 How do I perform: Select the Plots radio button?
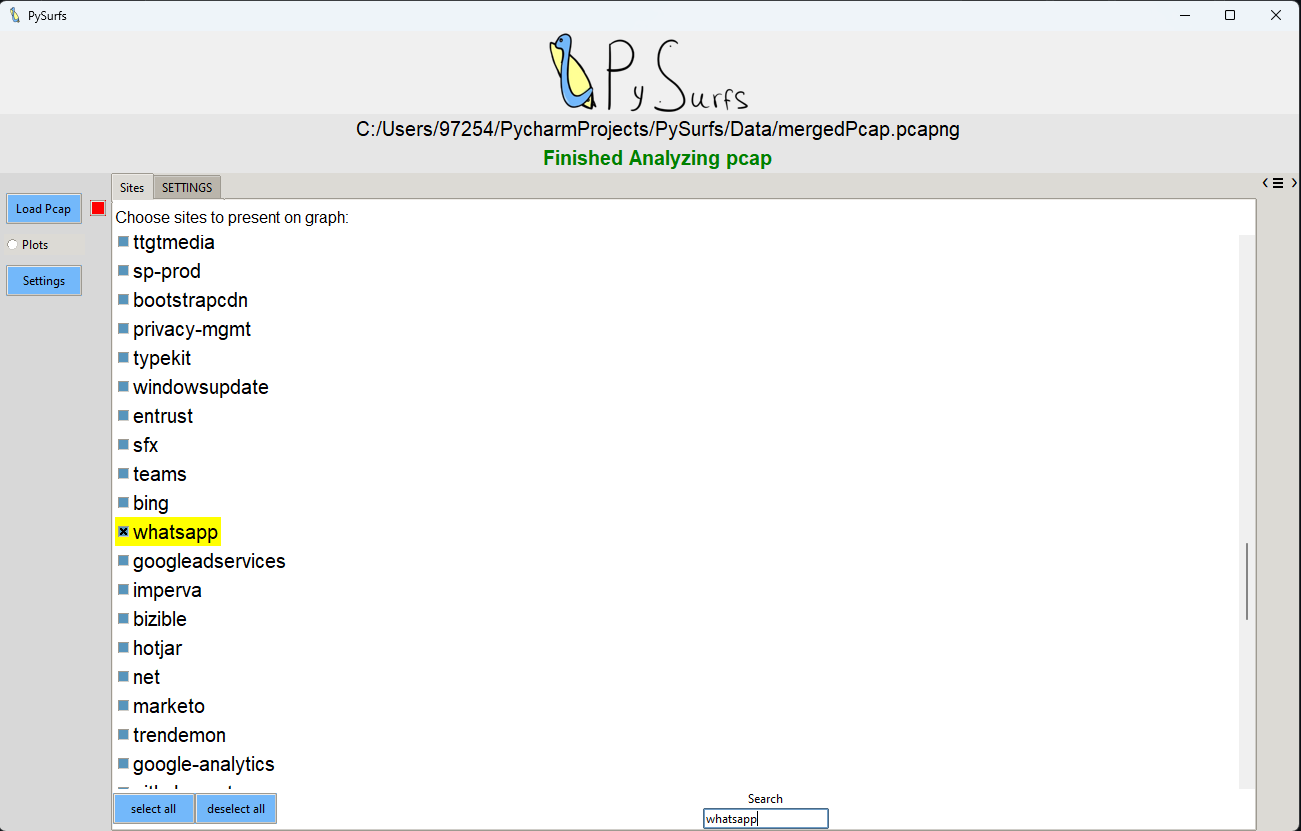pos(12,244)
